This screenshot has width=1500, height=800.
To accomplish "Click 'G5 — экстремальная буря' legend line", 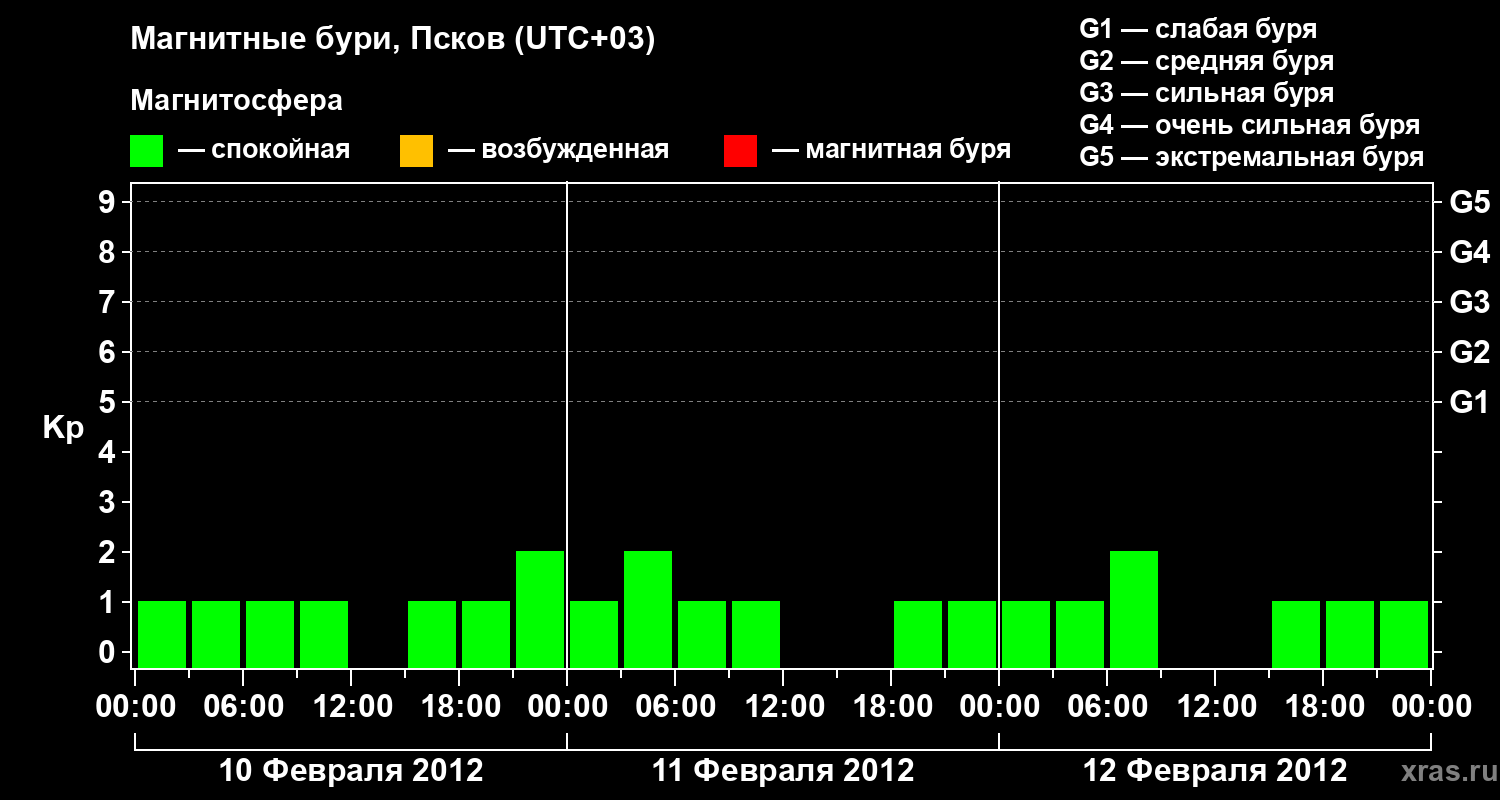I will click(1252, 158).
